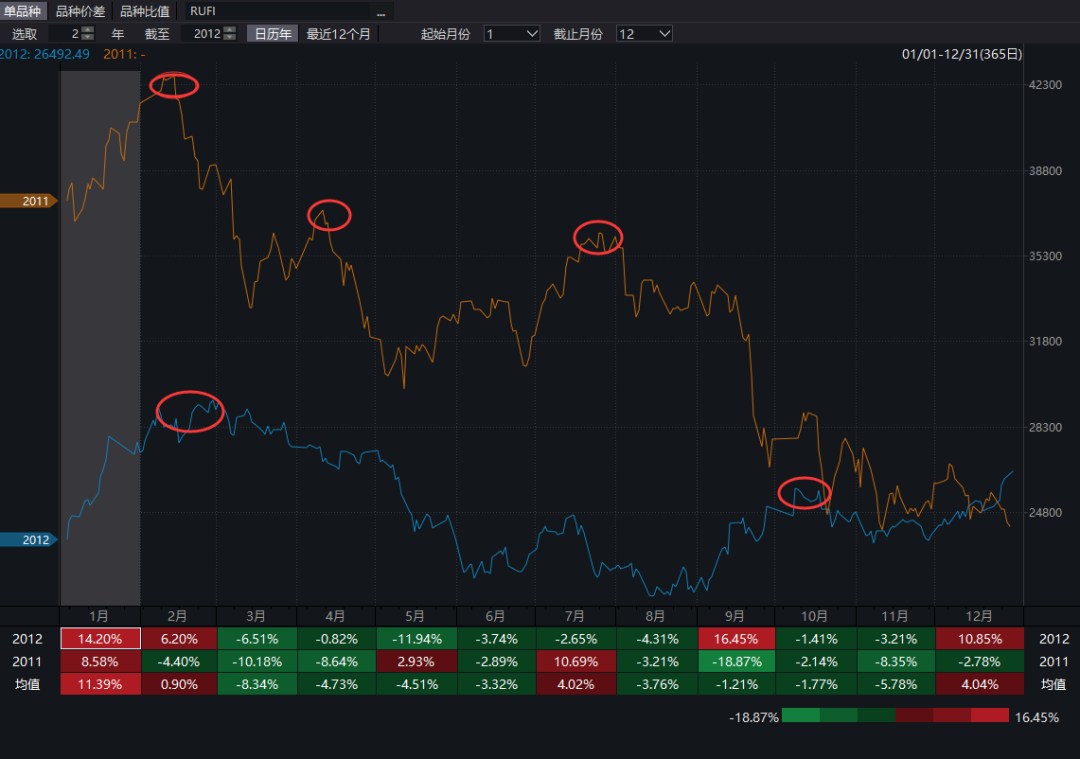Open the 起始月份 start month dropdown
Screen dimensions: 1080x759
point(511,34)
